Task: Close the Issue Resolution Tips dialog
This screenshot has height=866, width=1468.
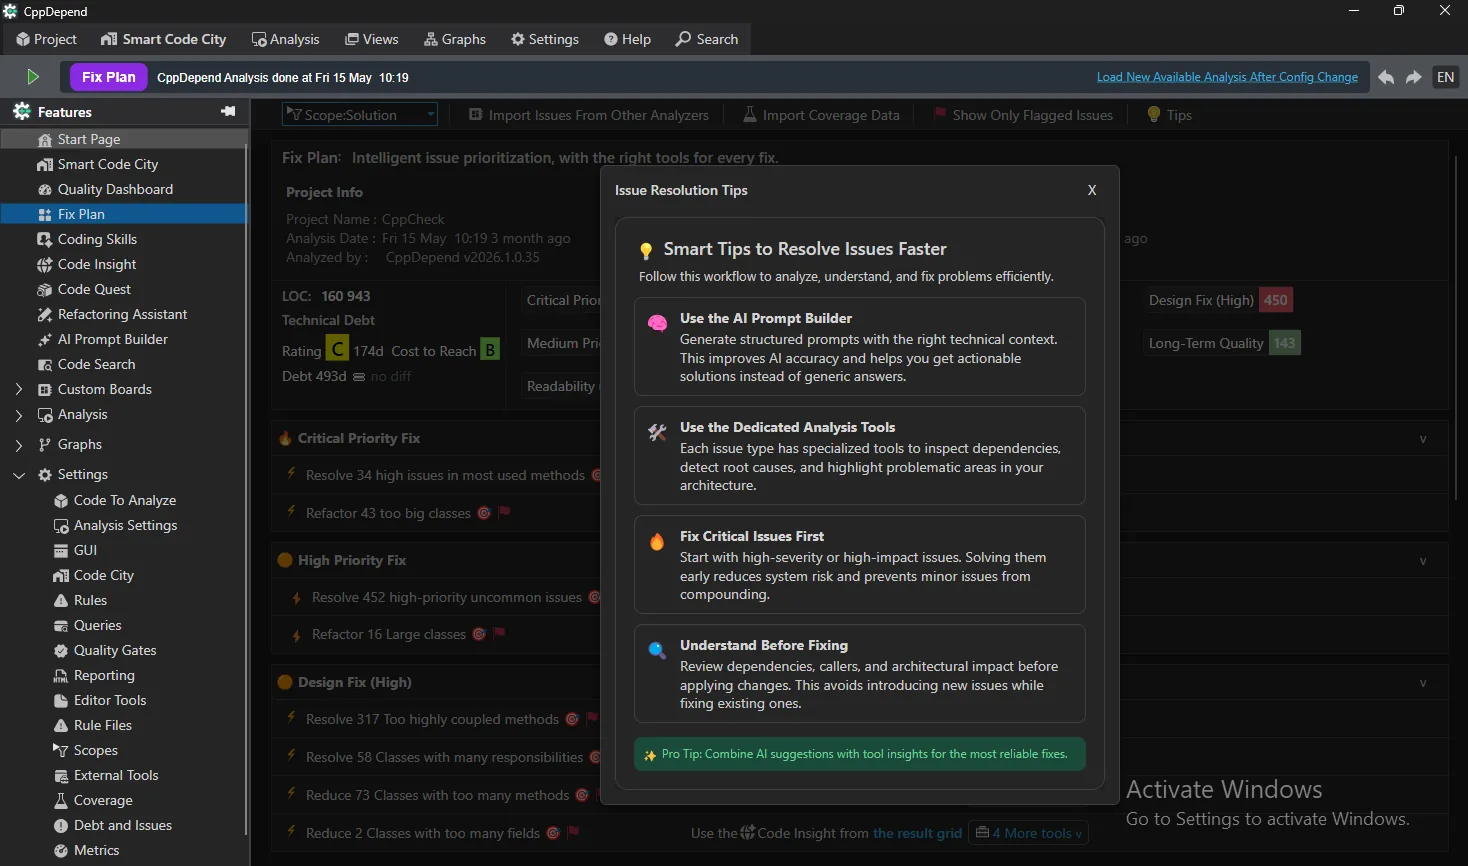Action: (x=1092, y=190)
